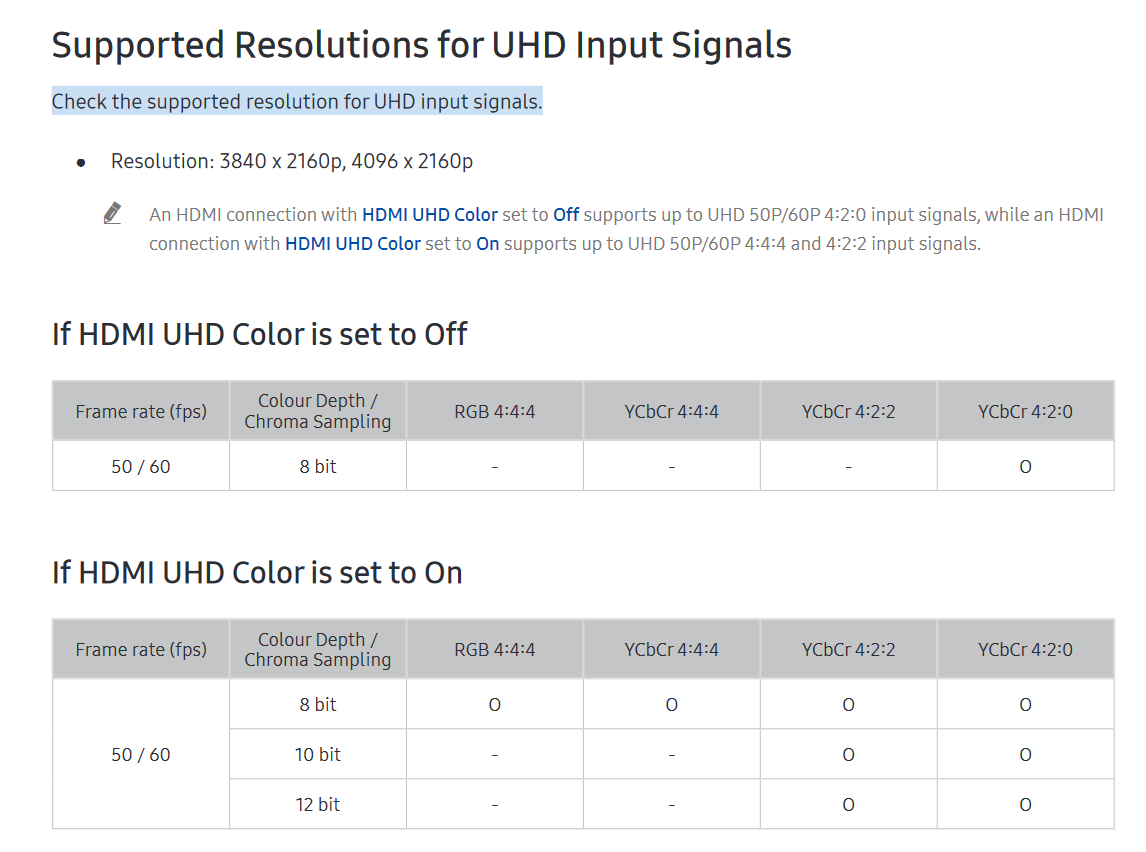Click the "10 bit" row label
This screenshot has width=1146, height=852.
pos(318,754)
